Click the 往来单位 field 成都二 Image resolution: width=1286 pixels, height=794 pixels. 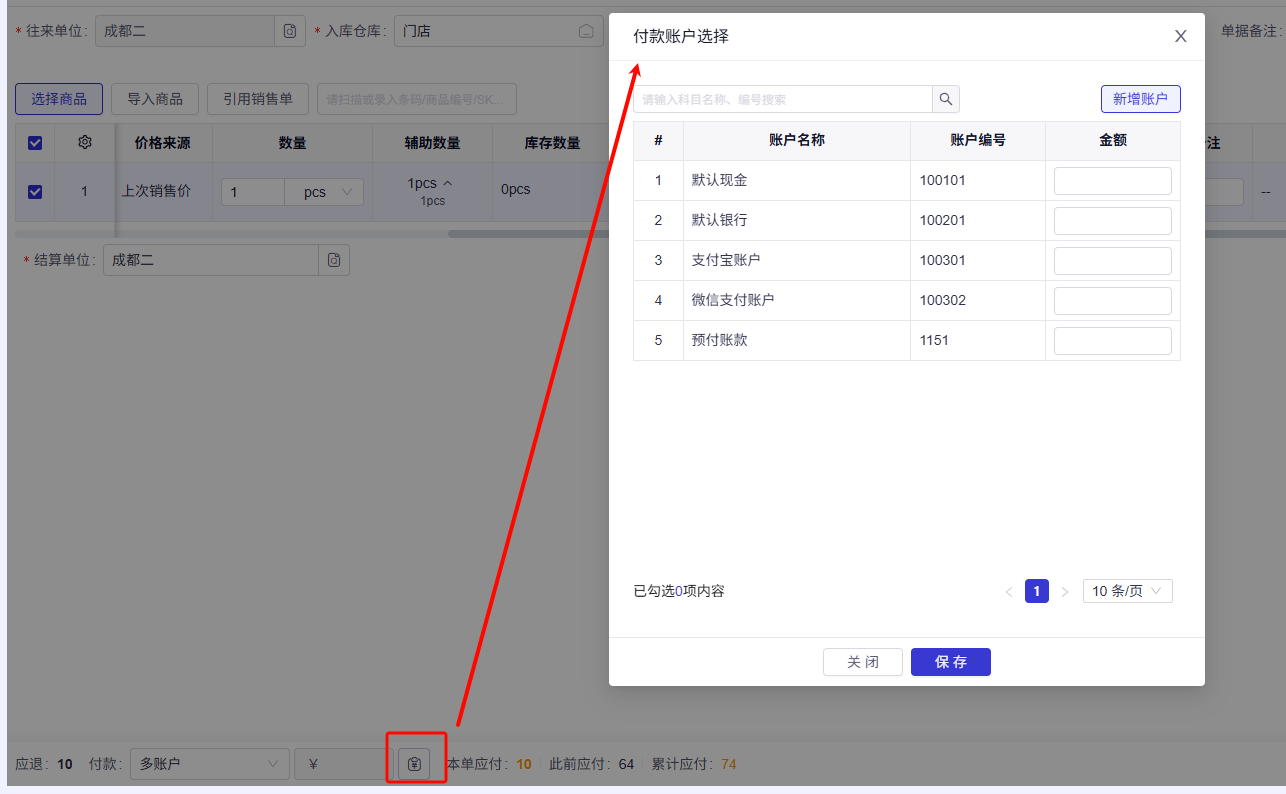185,31
